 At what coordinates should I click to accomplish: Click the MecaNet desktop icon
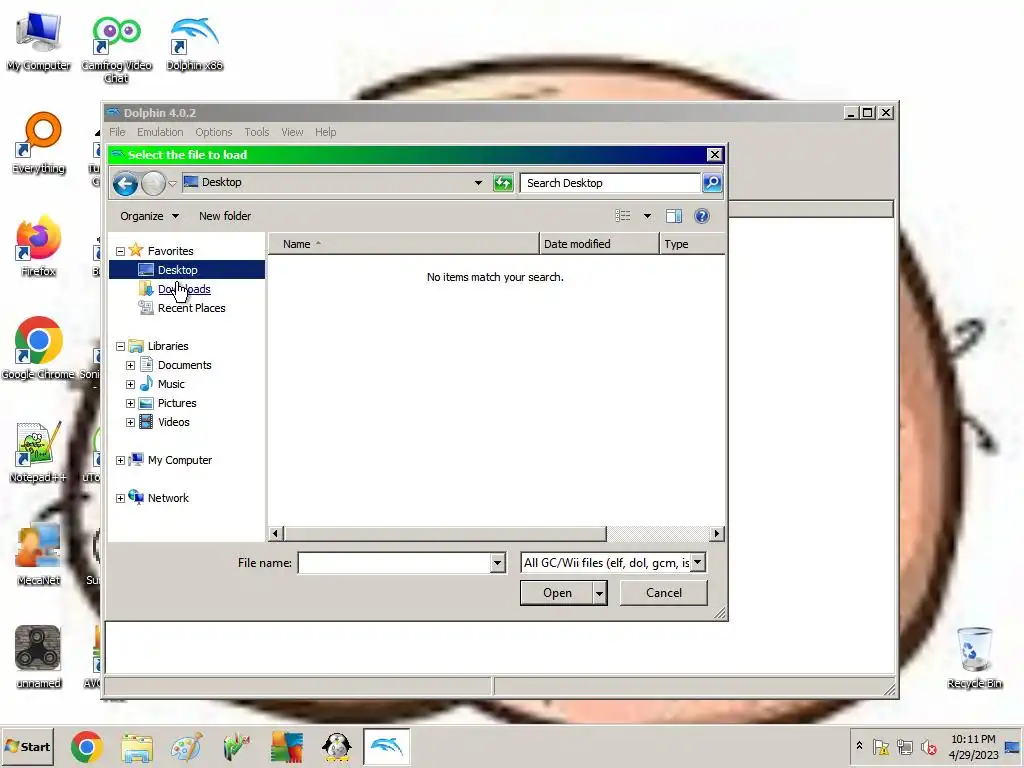pos(39,554)
